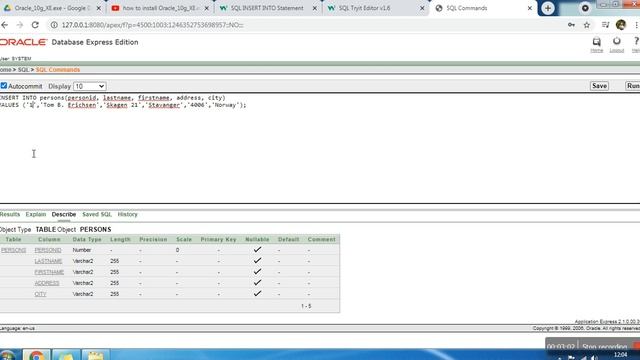Click the CITY column link
Screen dimensions: 640x360
coord(40,294)
